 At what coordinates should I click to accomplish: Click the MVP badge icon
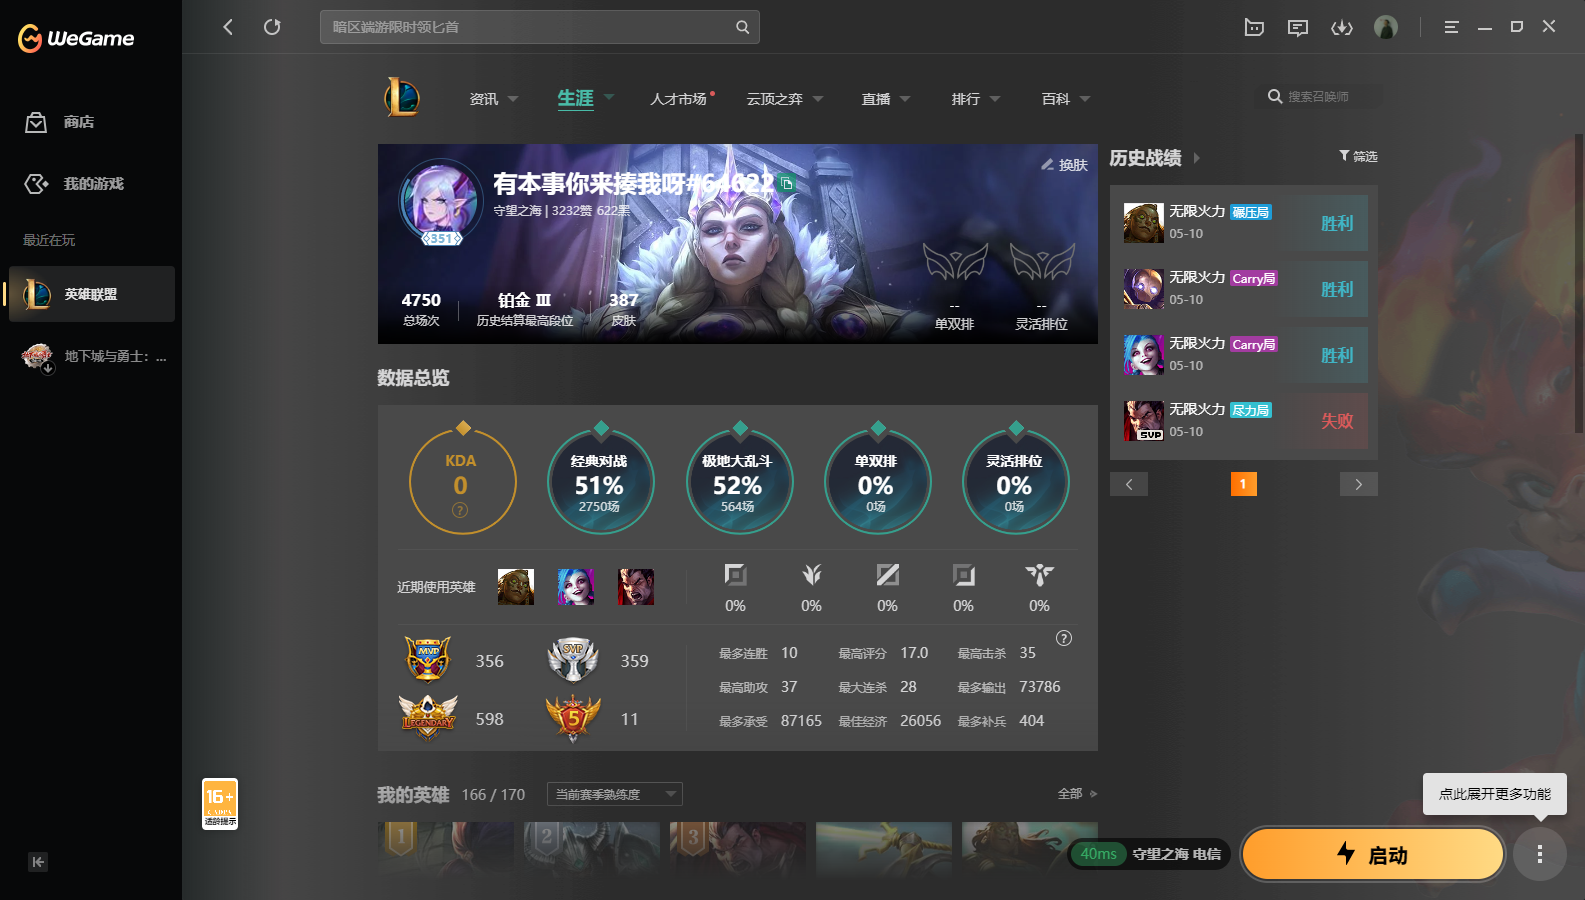[428, 659]
